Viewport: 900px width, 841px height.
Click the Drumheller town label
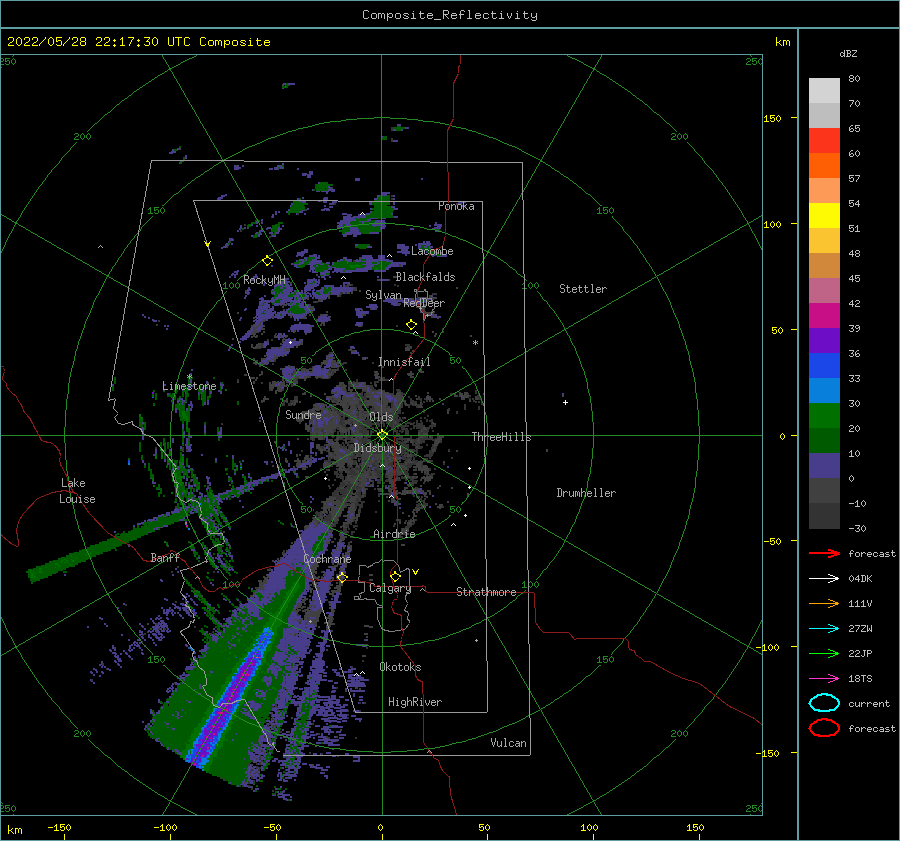(586, 493)
